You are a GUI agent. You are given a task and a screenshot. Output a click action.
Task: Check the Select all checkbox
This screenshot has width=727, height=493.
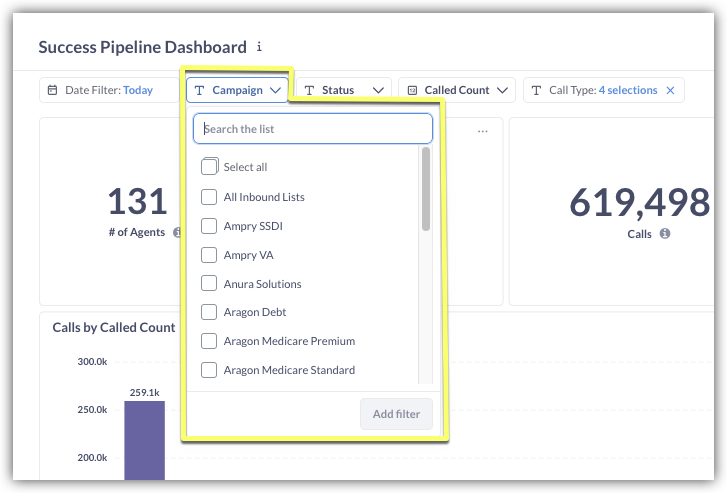coord(210,167)
